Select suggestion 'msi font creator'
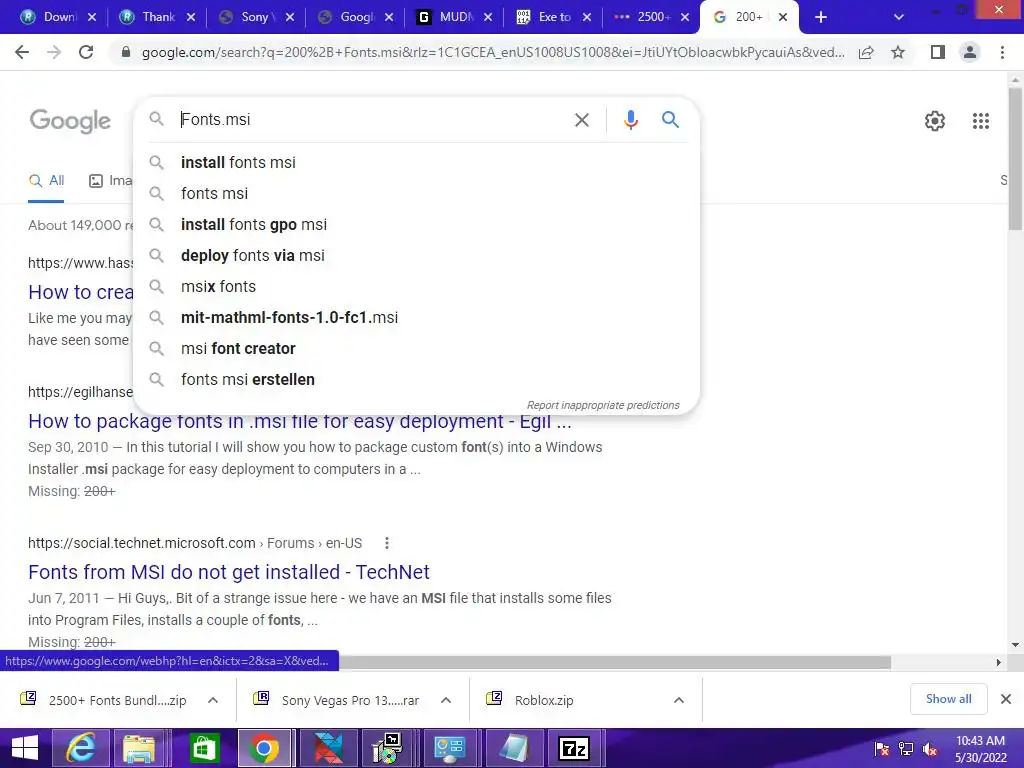This screenshot has height=768, width=1024. point(416,349)
